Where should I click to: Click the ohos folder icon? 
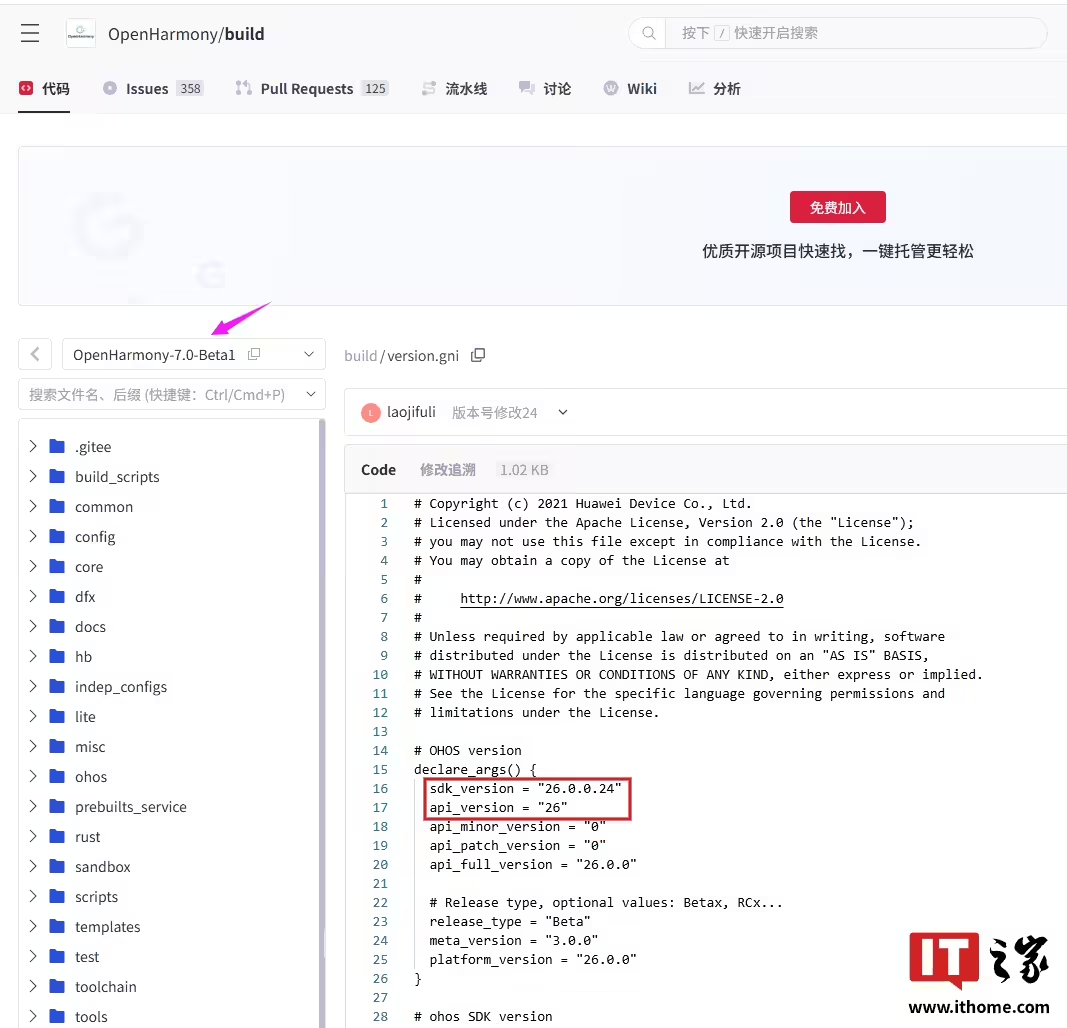click(x=57, y=776)
